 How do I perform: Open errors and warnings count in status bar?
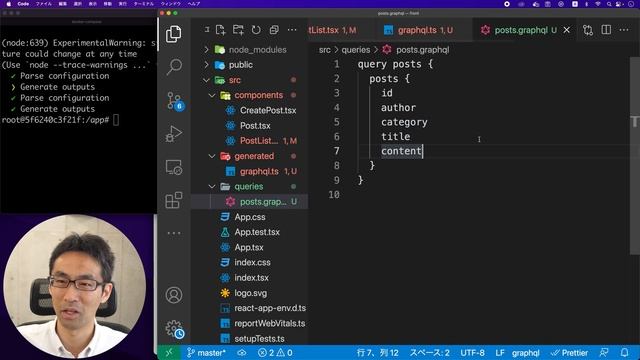(275, 353)
